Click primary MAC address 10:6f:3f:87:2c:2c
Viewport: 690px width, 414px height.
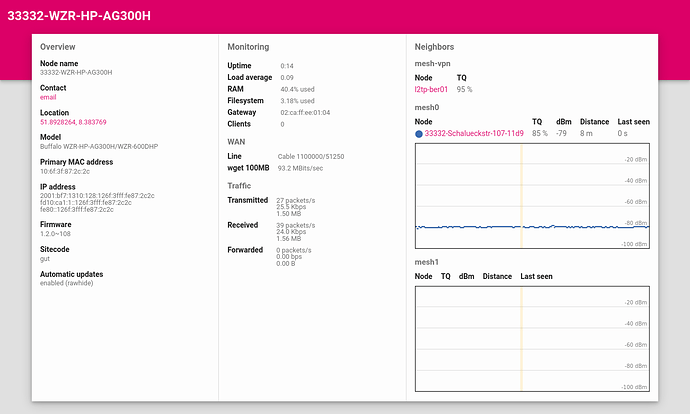pos(65,171)
